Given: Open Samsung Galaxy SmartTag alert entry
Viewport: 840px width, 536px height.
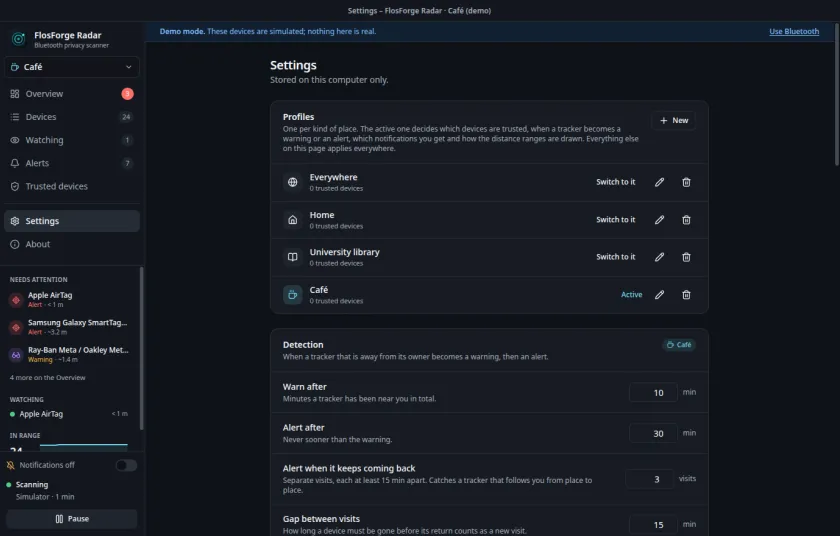Looking at the screenshot, I should point(72,327).
